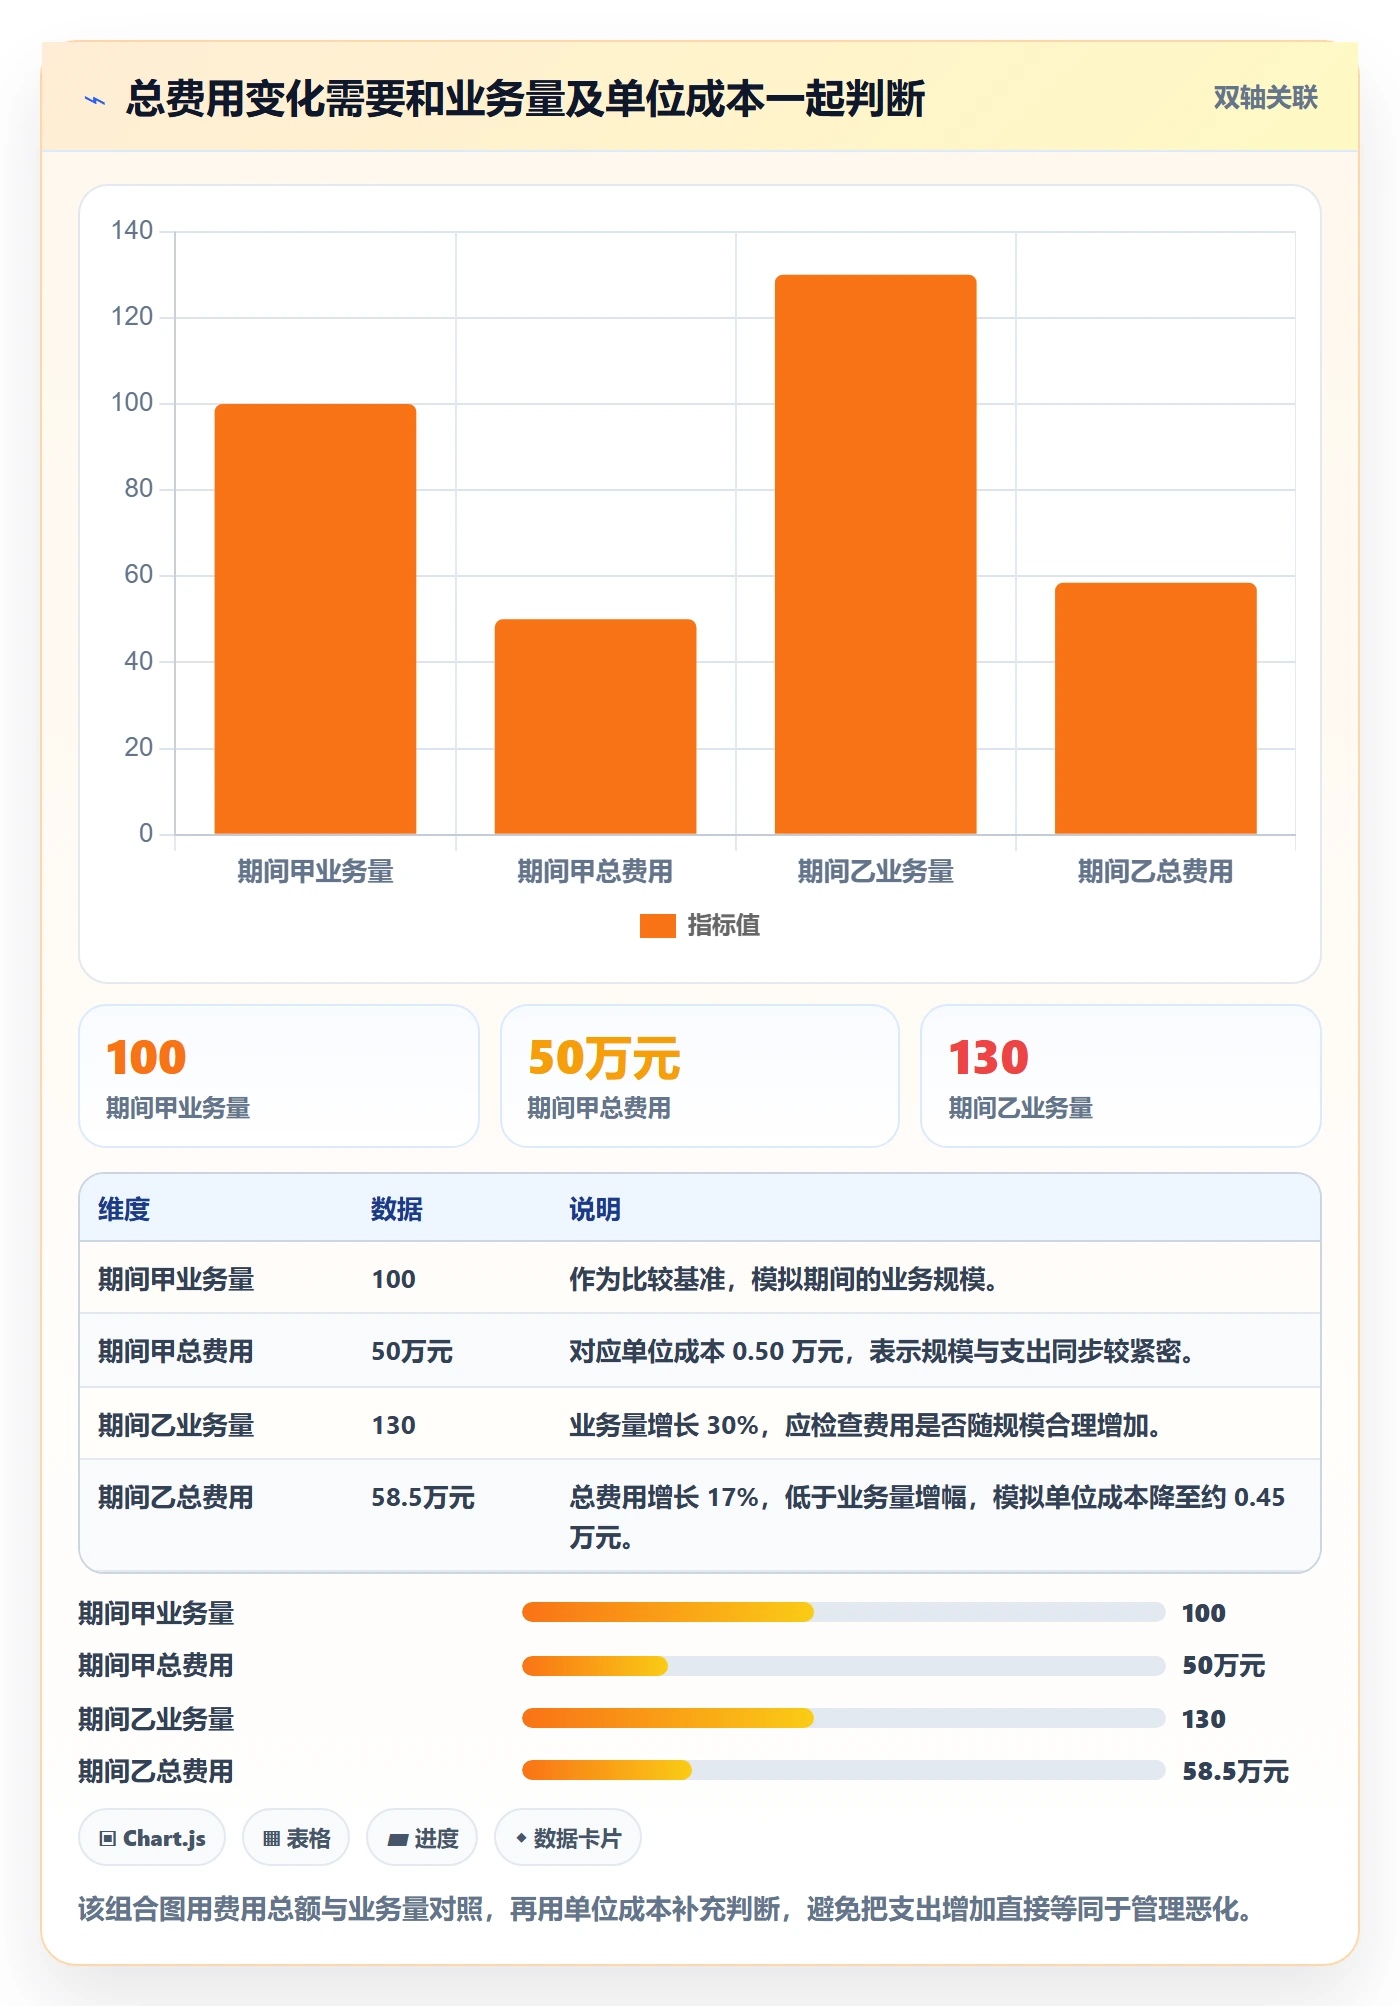The width and height of the screenshot is (1400, 2006).
Task: Select the 双轴关联 badge in the header
Action: (x=1265, y=98)
